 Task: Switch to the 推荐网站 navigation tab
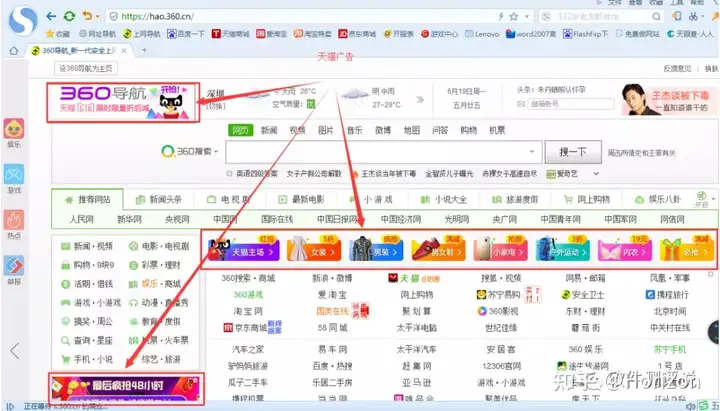87,200
